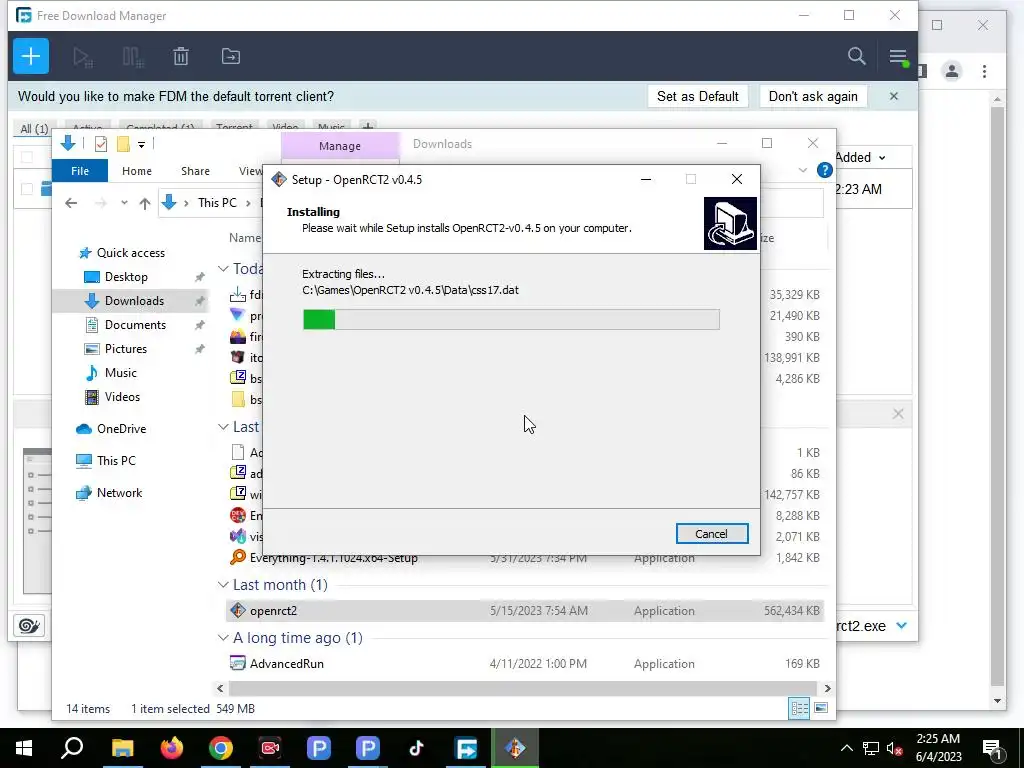The width and height of the screenshot is (1024, 768).
Task: Show hidden system tray icons
Action: (x=846, y=748)
